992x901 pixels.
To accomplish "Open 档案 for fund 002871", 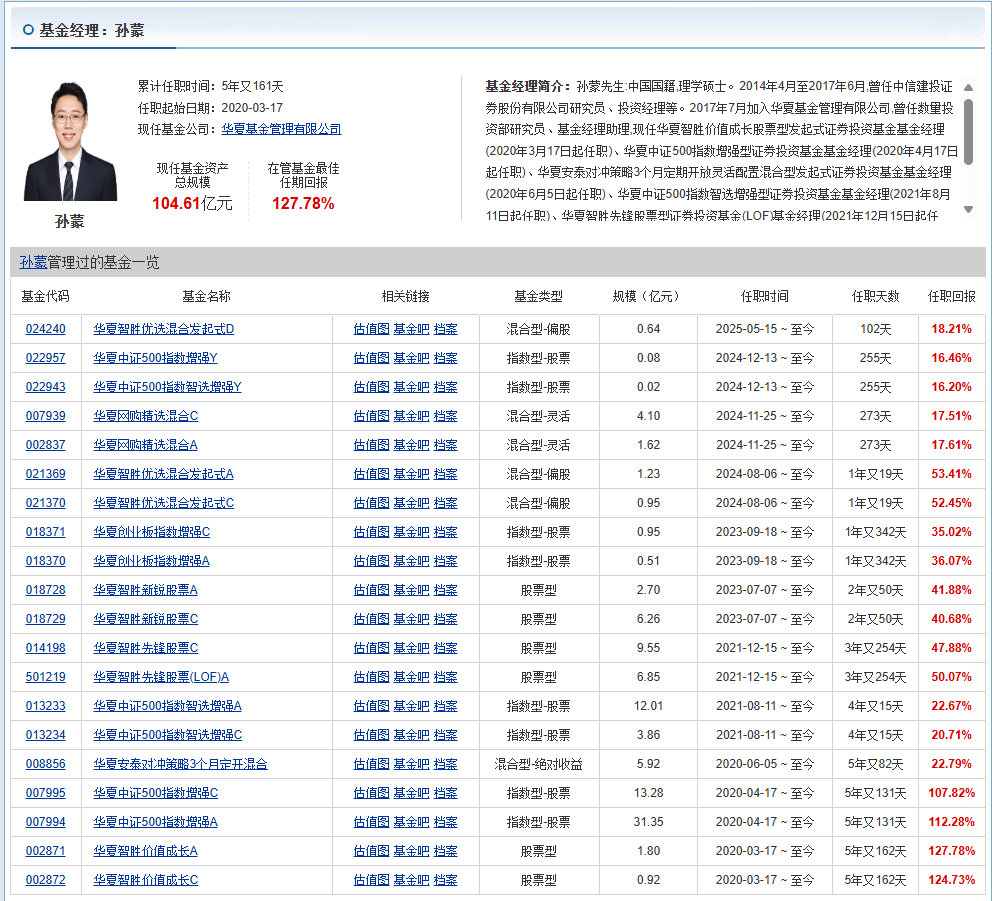I will click(x=445, y=851).
